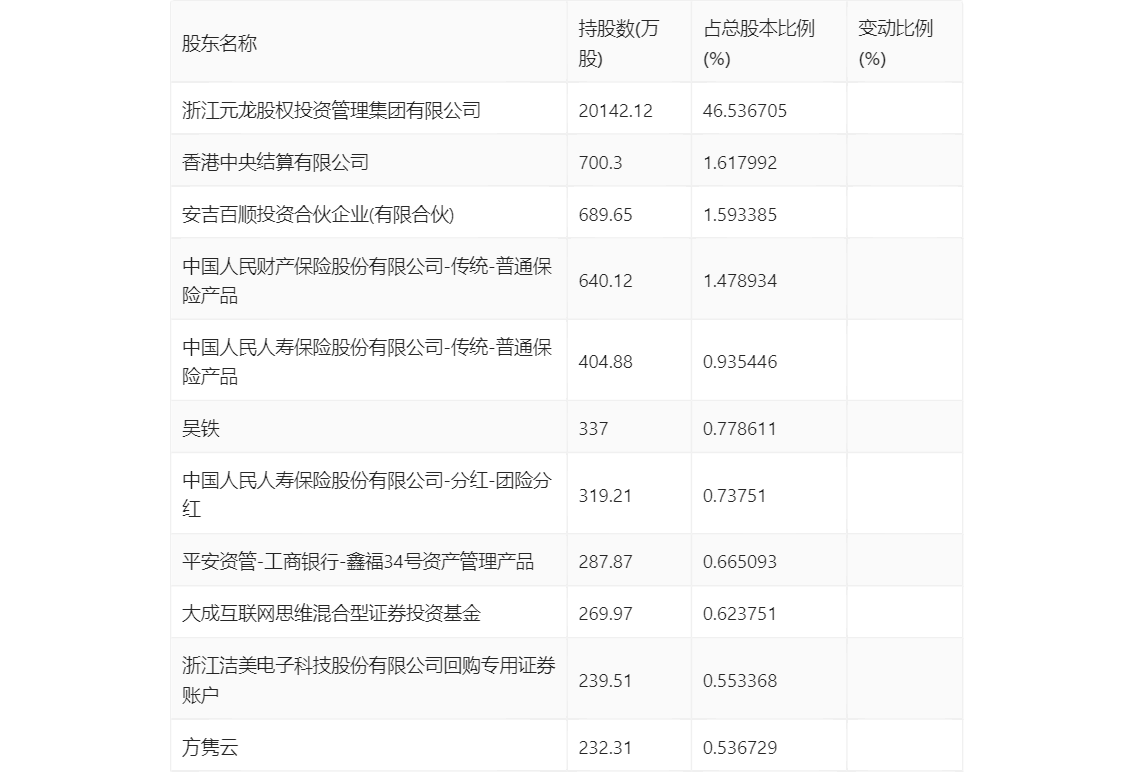Click the 0.935446 percentage cell
Viewport: 1134px width, 772px height.
pyautogui.click(x=739, y=361)
